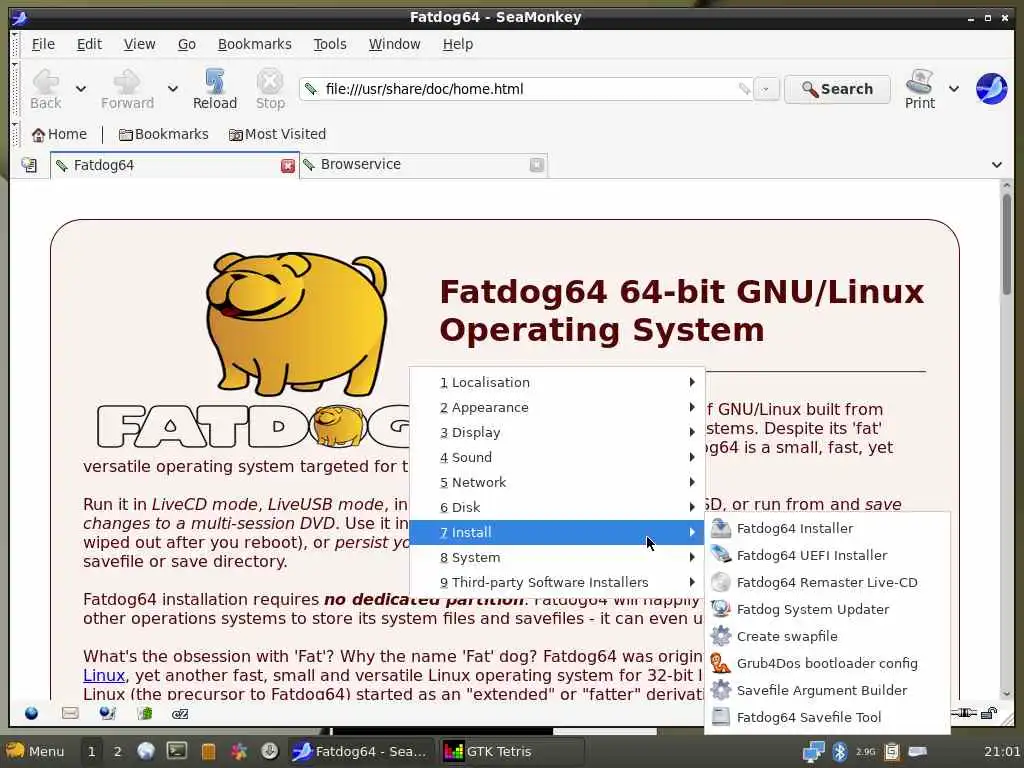Image resolution: width=1024 pixels, height=768 pixels.
Task: Click the Bluetooth tray icon
Action: (x=839, y=752)
